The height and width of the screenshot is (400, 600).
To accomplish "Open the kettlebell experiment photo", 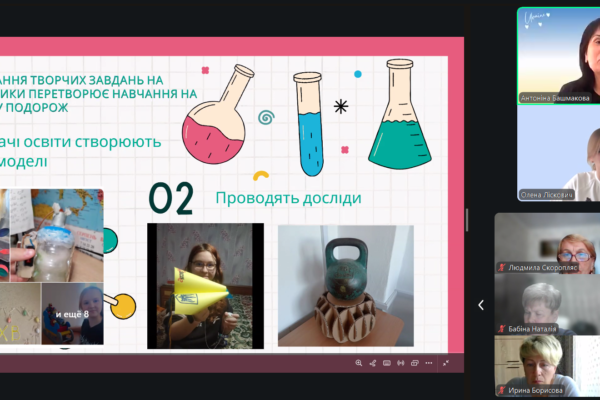I will click(x=346, y=286).
